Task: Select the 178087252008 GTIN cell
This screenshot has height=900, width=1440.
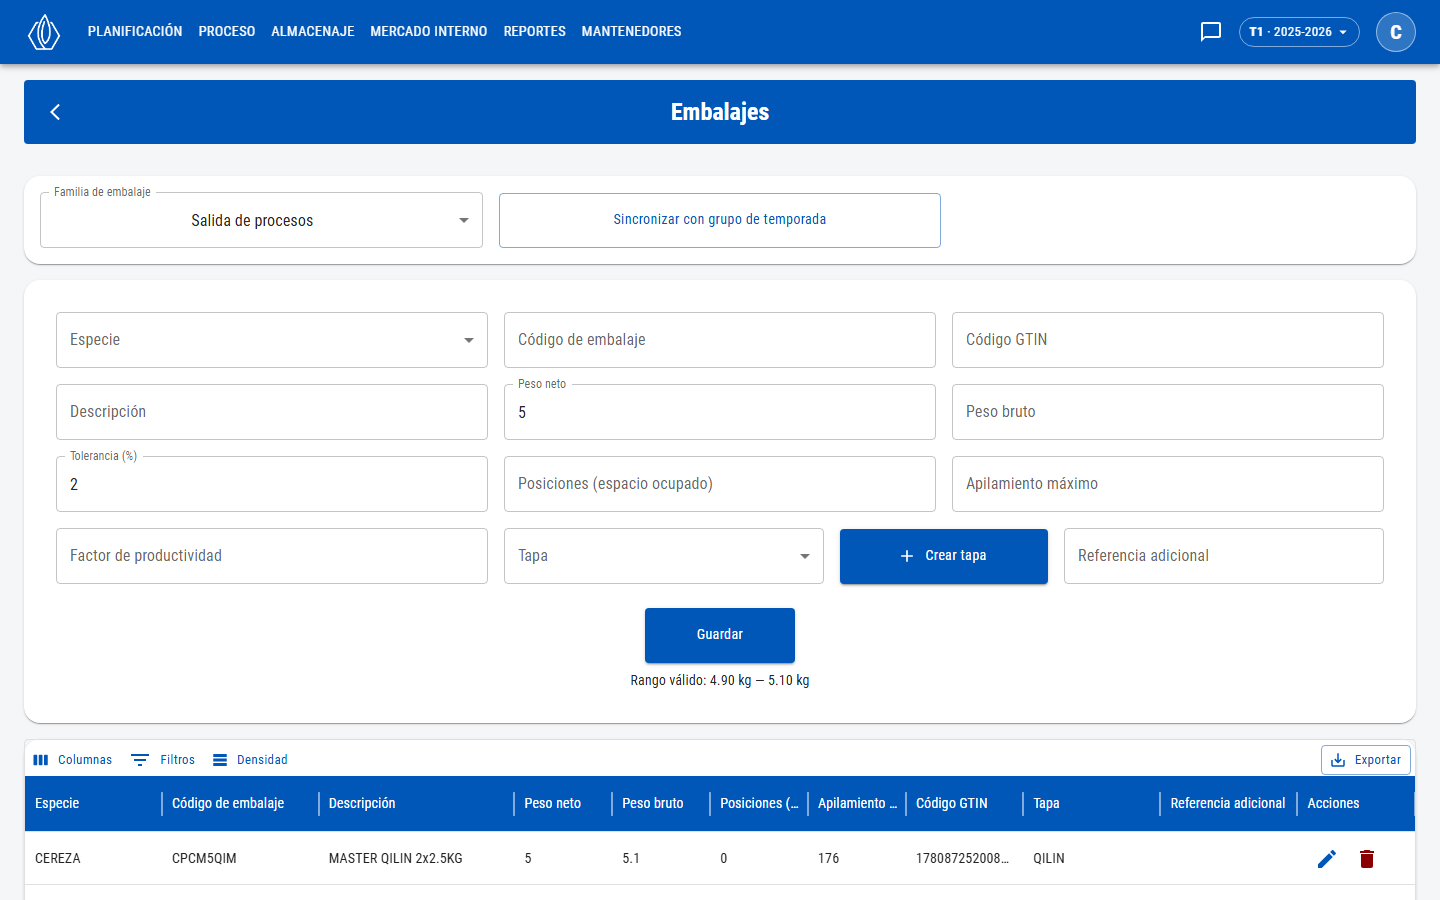Action: coord(962,859)
